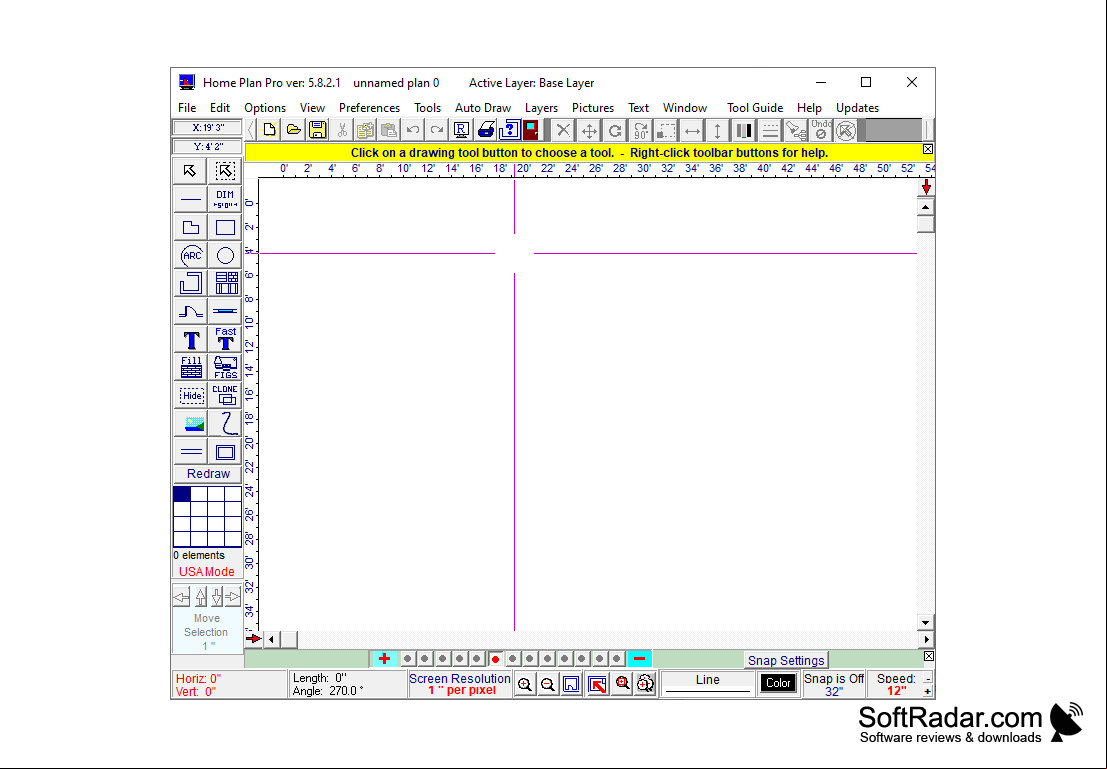Viewport: 1107px width, 769px height.
Task: Click the four-arrow Move toolbar icon
Action: 589,131
